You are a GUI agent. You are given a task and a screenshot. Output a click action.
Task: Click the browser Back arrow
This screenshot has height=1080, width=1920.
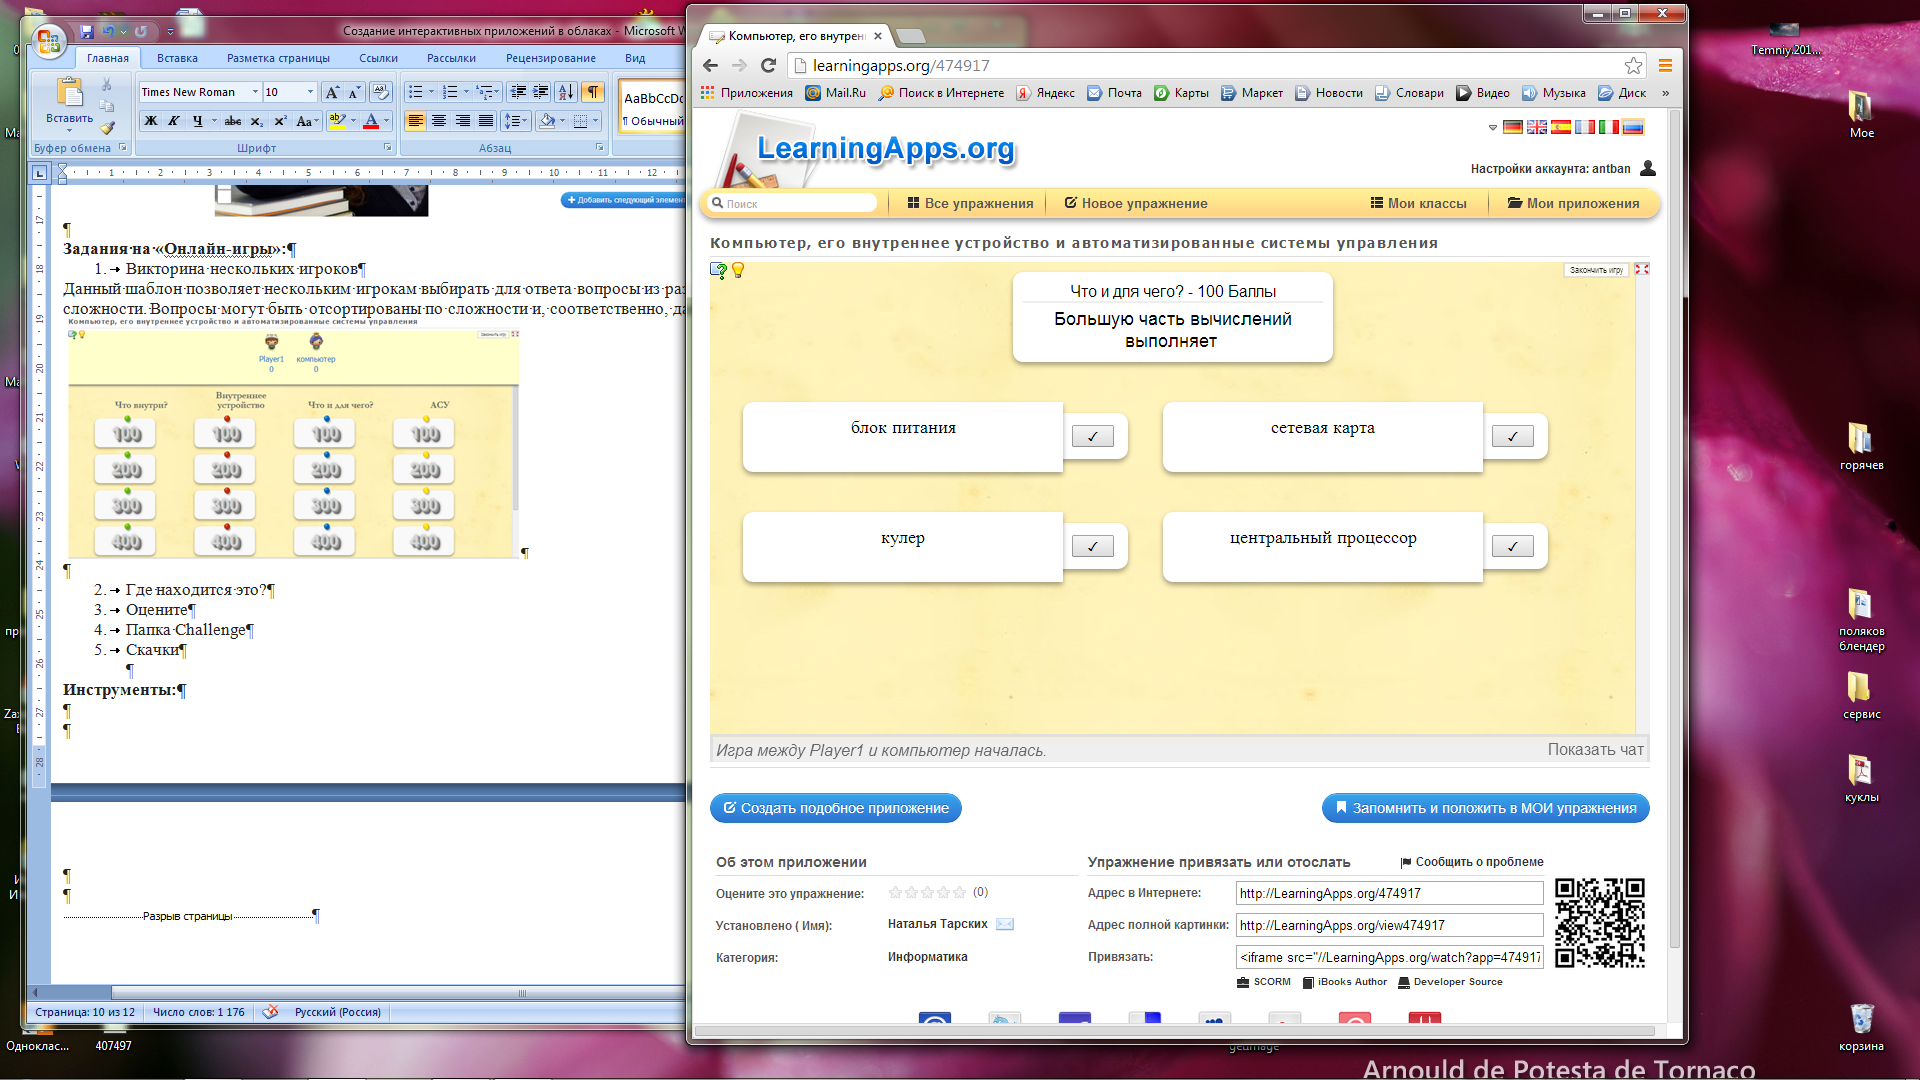(x=710, y=65)
